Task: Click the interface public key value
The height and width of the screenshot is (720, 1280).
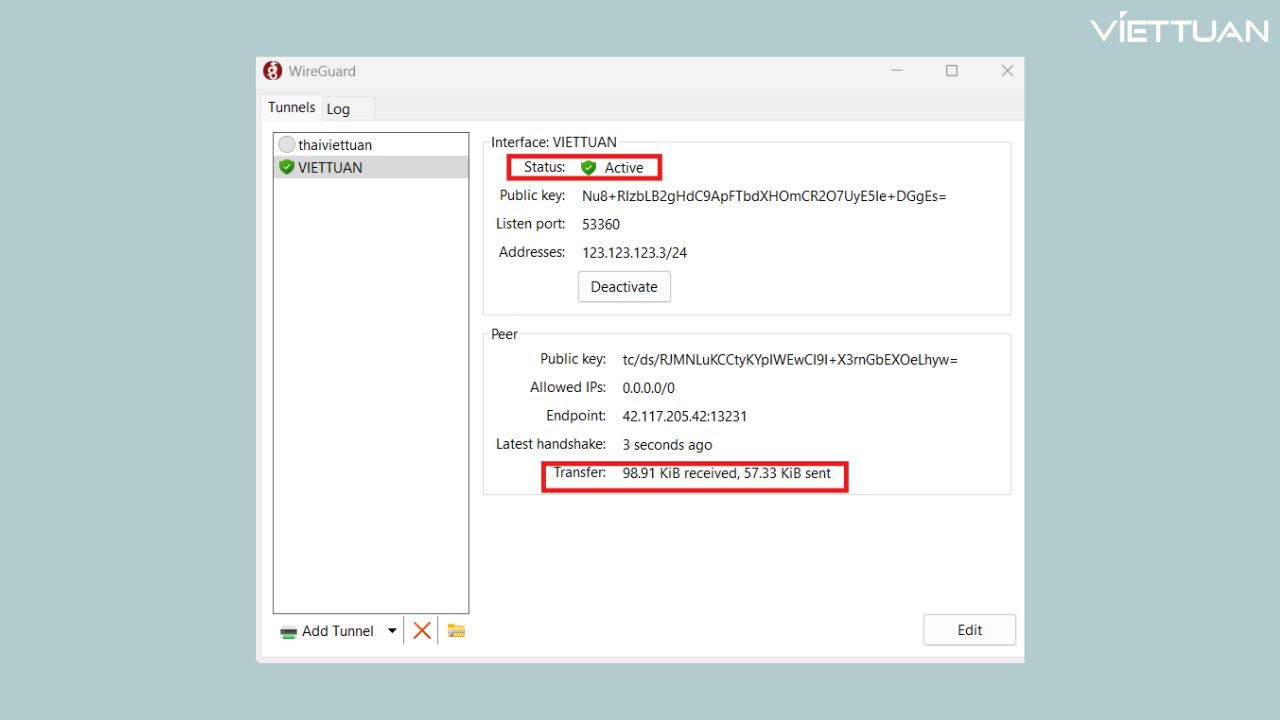Action: [x=764, y=196]
